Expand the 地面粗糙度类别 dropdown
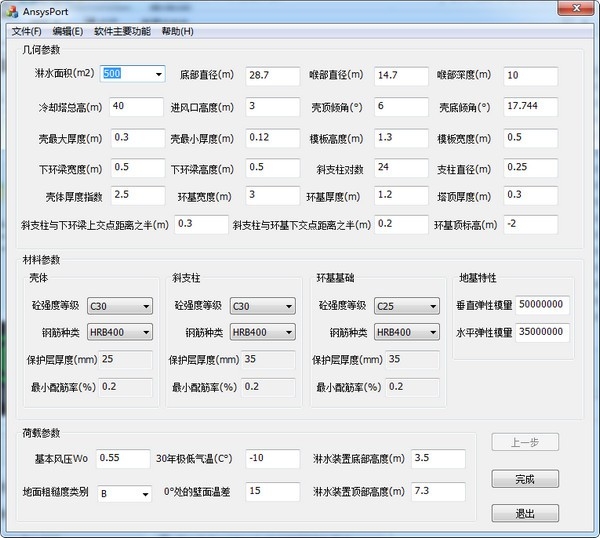The image size is (600, 538). point(125,494)
